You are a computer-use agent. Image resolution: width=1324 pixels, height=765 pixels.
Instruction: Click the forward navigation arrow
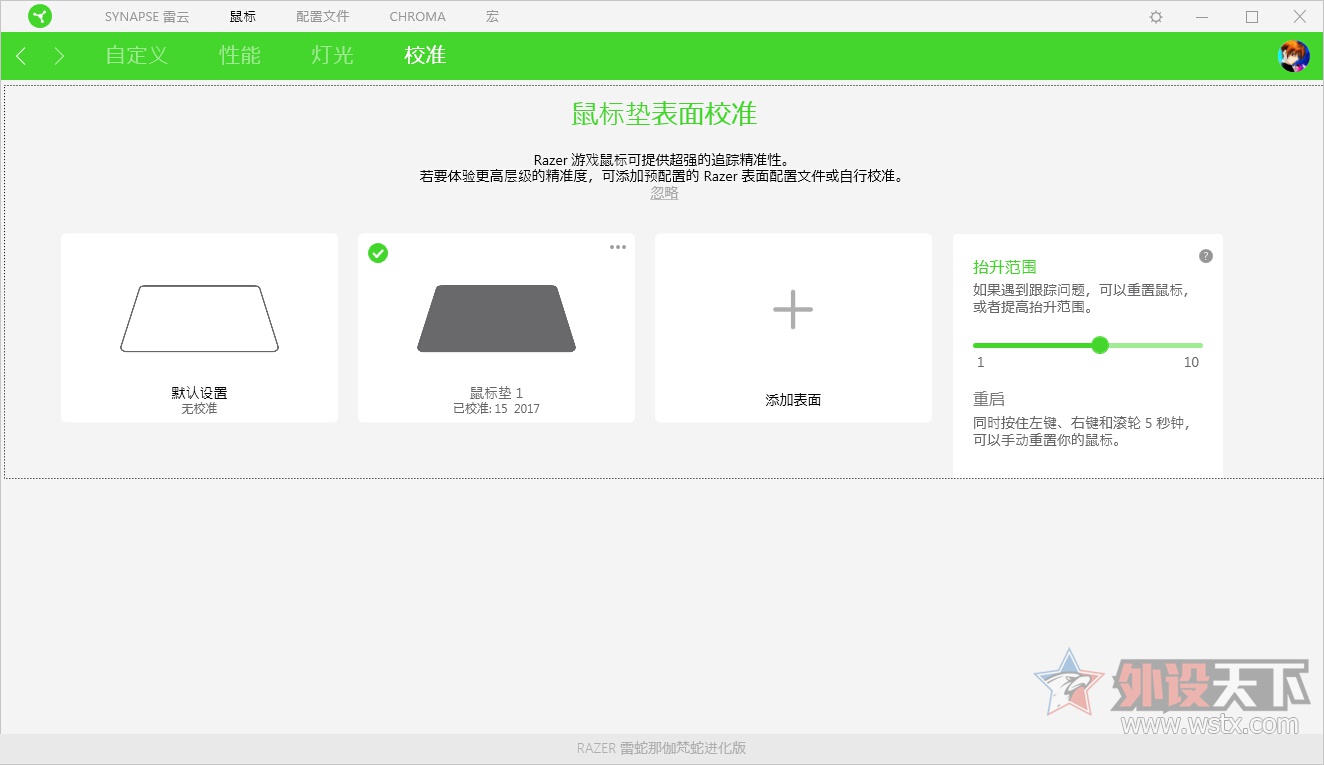click(58, 56)
